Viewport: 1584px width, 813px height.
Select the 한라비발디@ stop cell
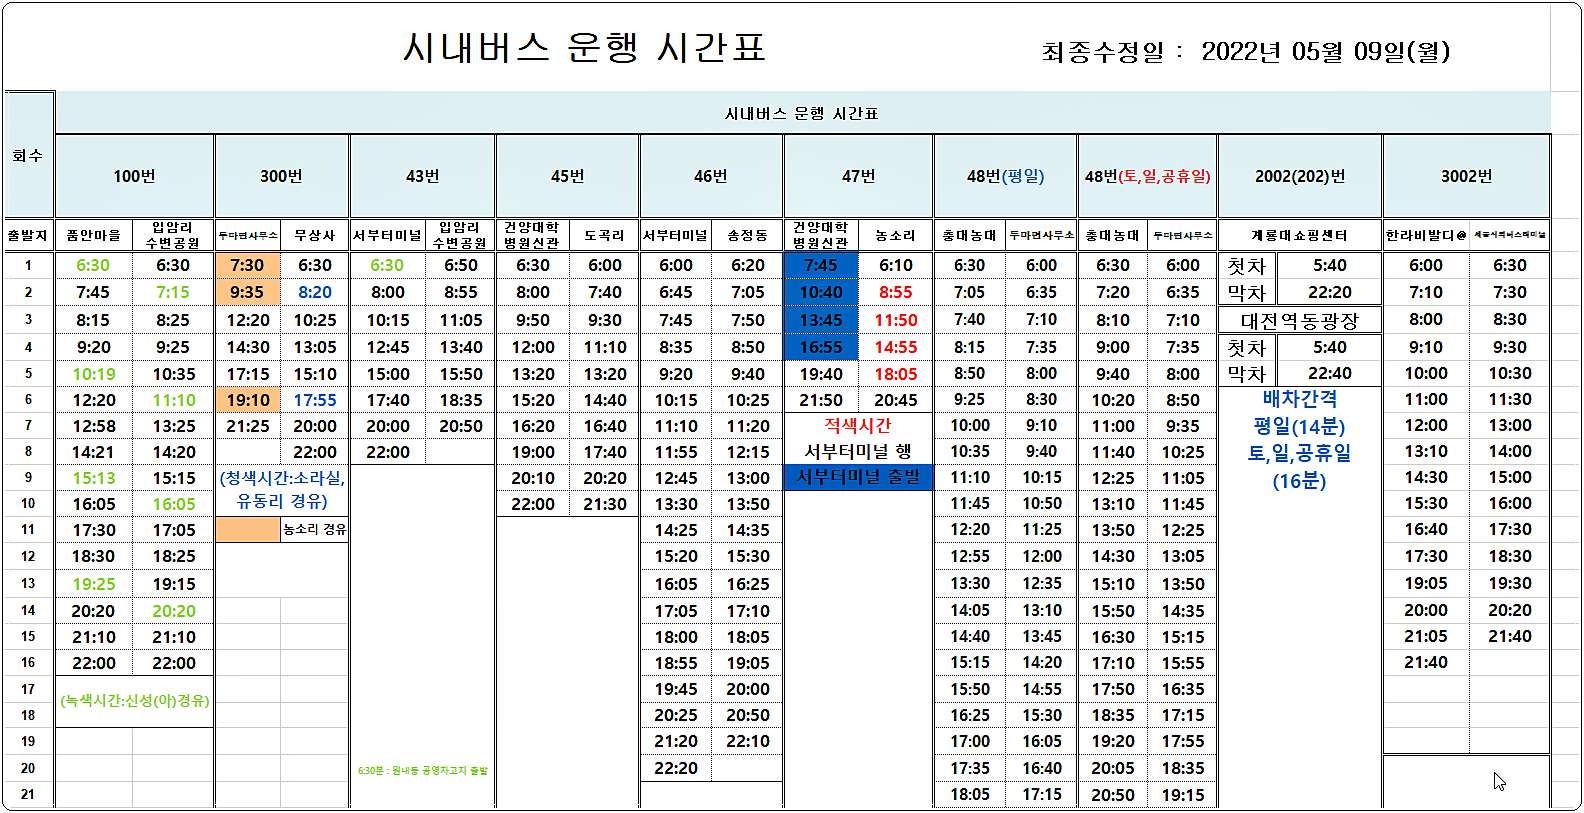pos(1426,235)
